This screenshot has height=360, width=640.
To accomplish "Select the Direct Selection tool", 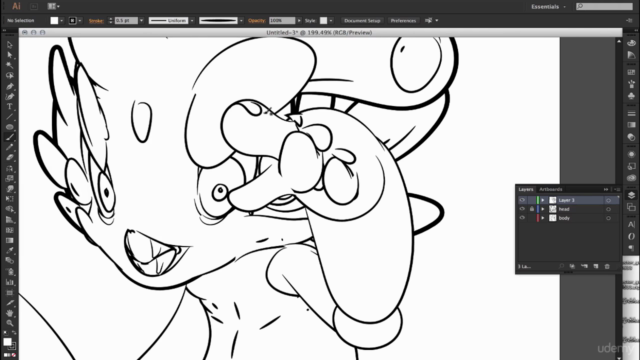I will (10, 55).
